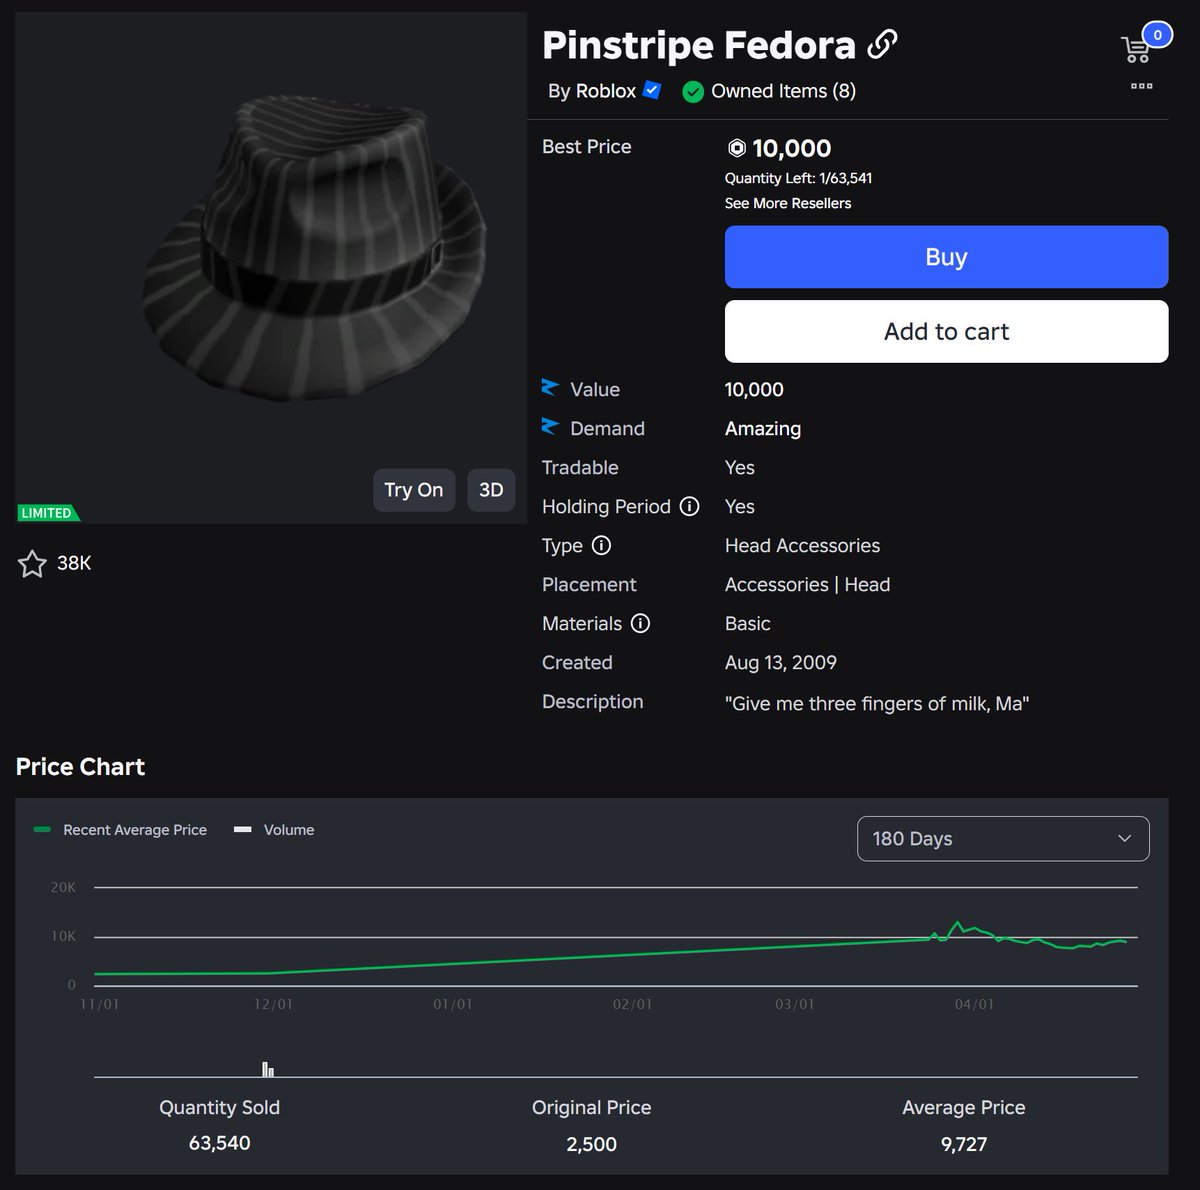Open See More Resellers link
The height and width of the screenshot is (1190, 1200).
point(788,203)
